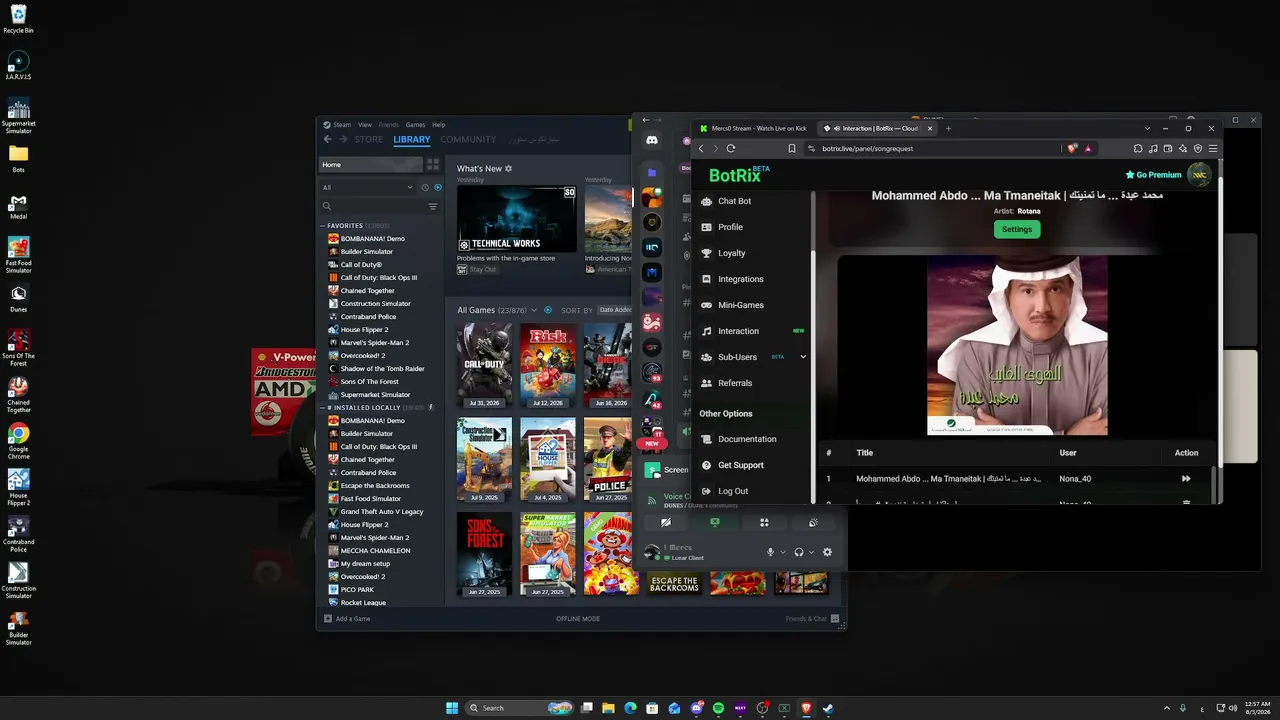Bookmark the current BotRix page

(792, 148)
